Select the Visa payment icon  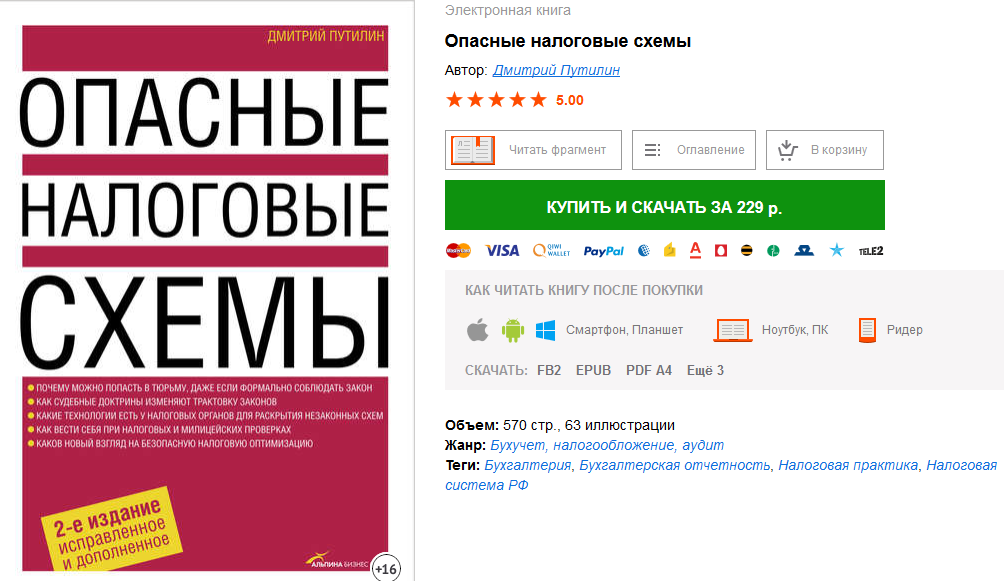coord(502,250)
